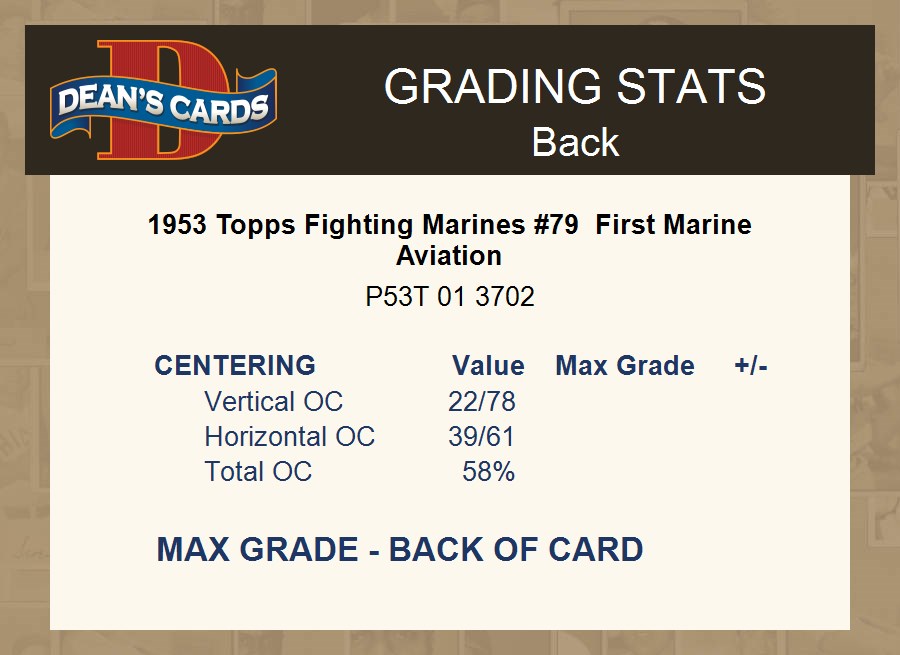Click the CENTERING section header
Screen dimensions: 900x655
tap(235, 366)
